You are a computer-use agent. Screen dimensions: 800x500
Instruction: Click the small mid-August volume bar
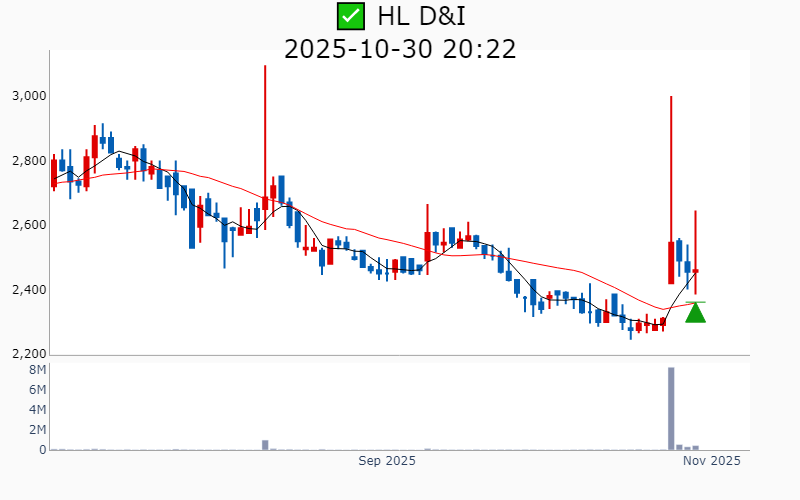pos(265,444)
